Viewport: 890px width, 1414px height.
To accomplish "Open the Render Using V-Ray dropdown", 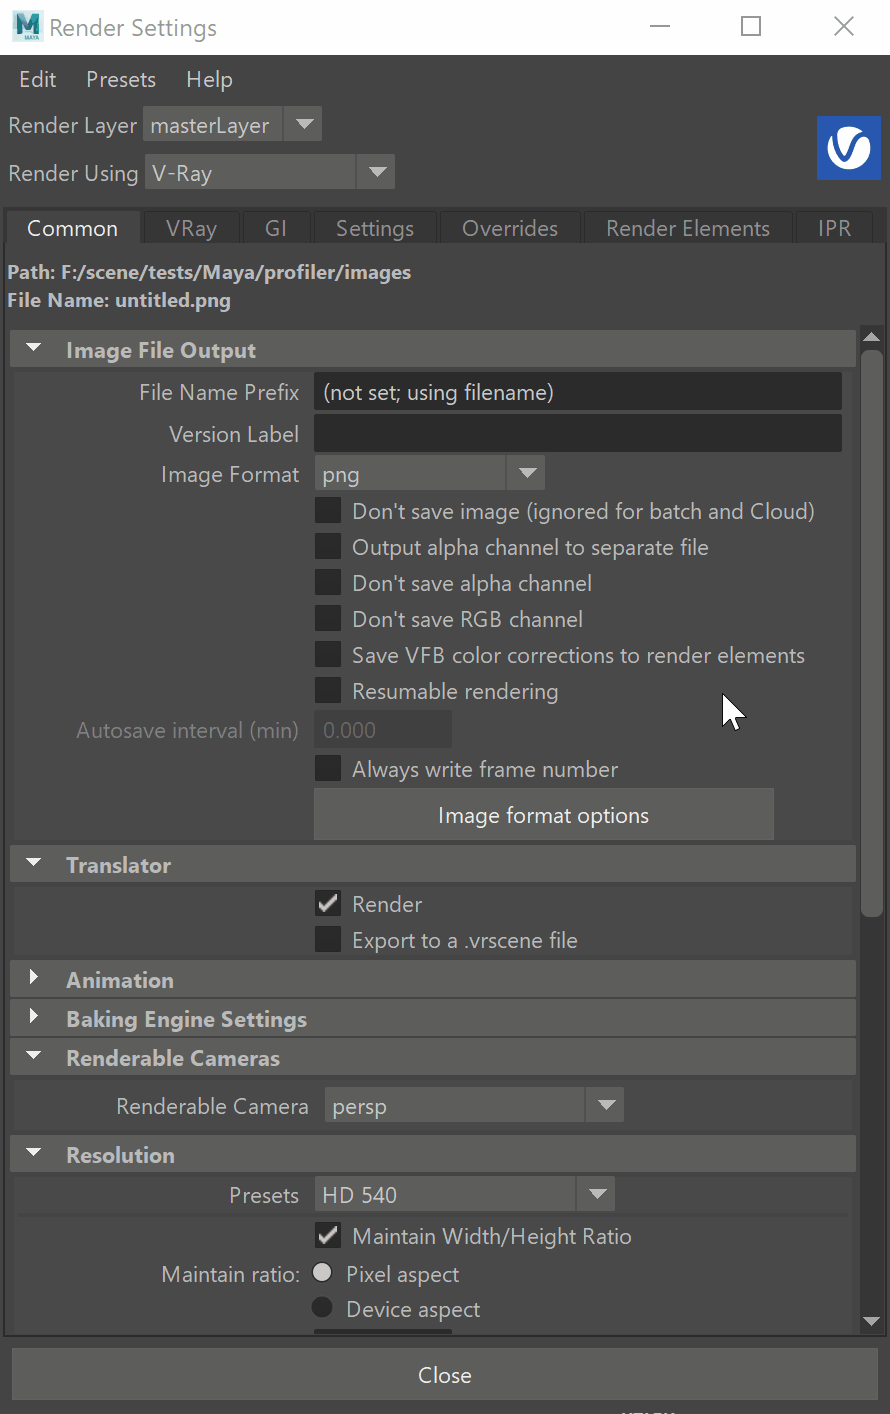I will pyautogui.click(x=270, y=173).
